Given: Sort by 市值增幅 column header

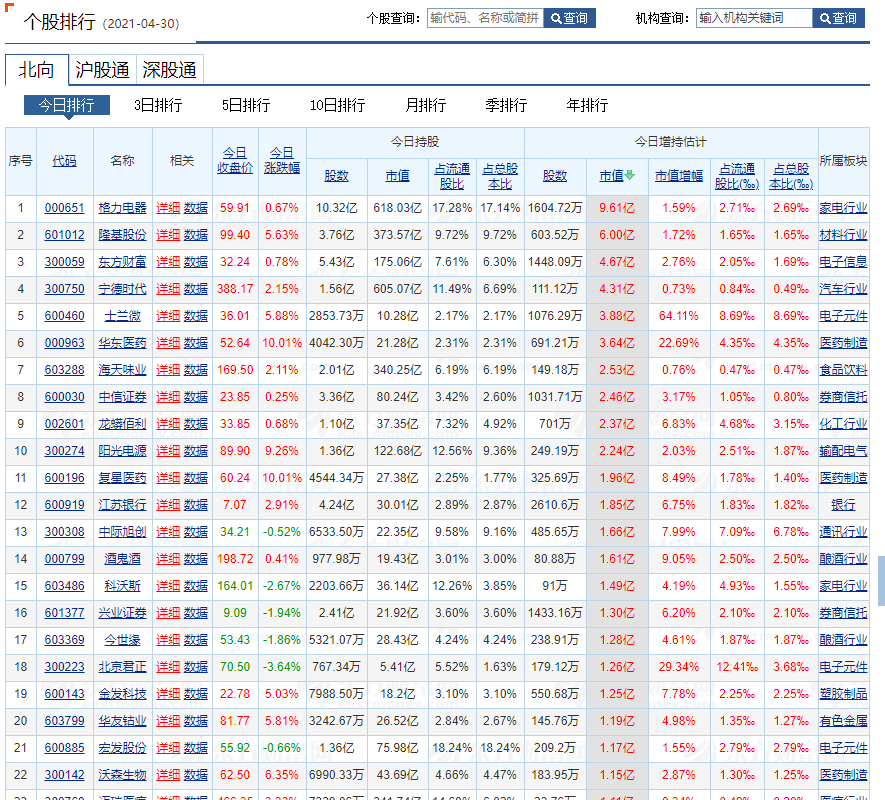Looking at the screenshot, I should click(679, 176).
